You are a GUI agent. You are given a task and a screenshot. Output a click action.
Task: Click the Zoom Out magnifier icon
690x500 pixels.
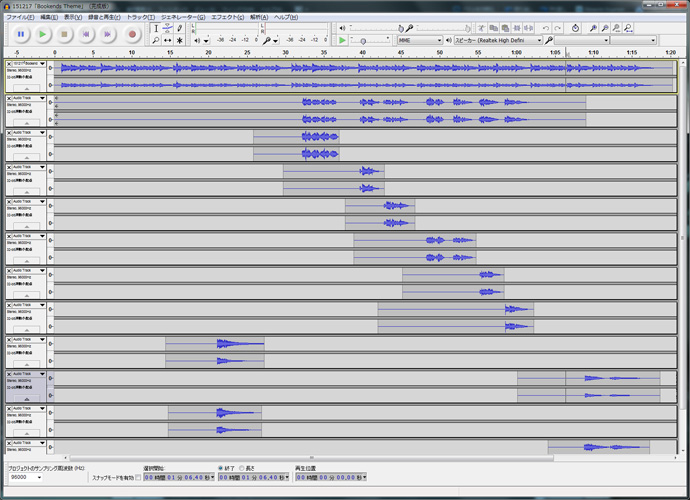(605, 28)
